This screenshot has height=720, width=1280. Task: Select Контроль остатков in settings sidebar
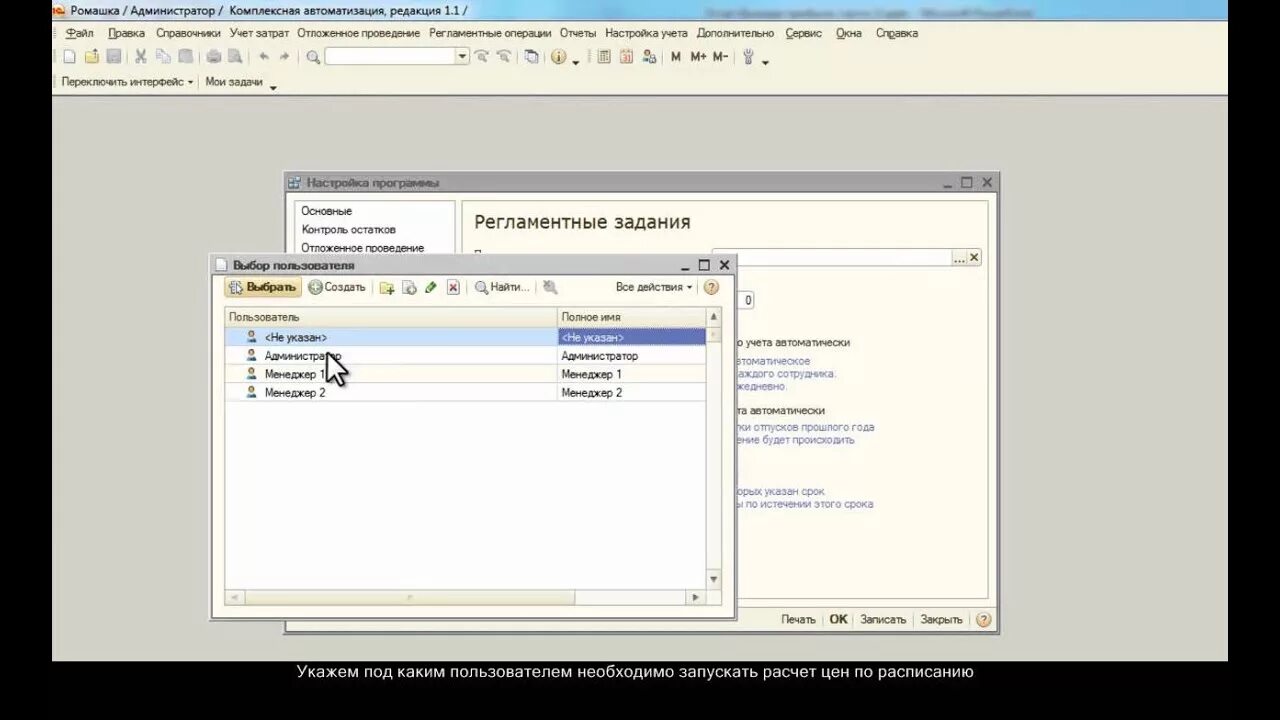[x=349, y=229]
